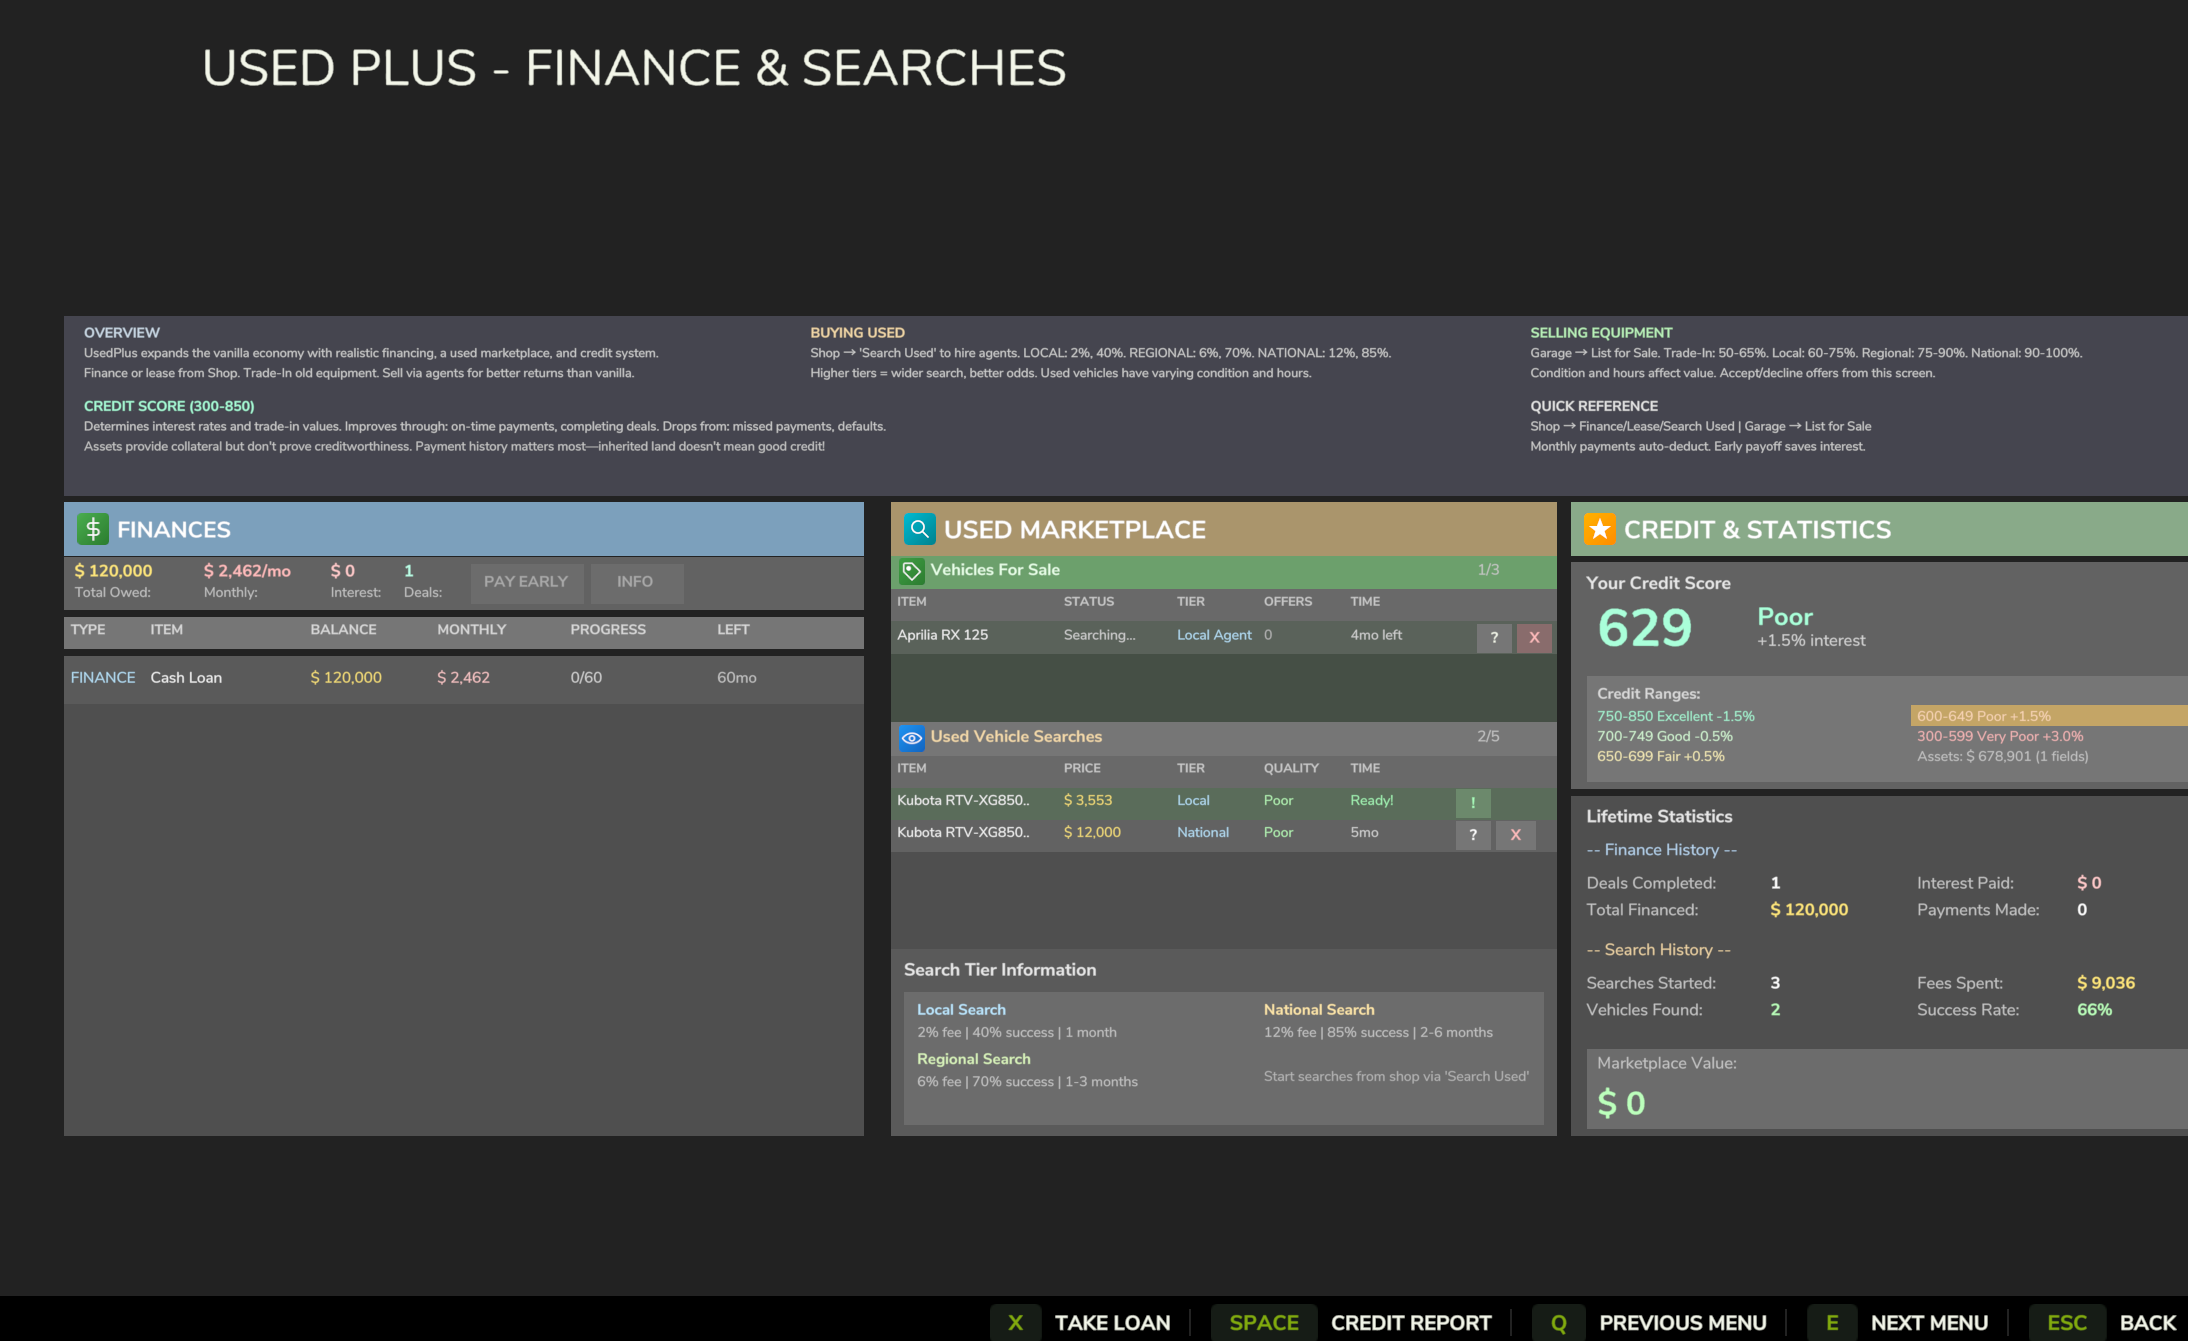Open the CREDIT REPORT
Image resolution: width=2188 pixels, height=1341 pixels.
pyautogui.click(x=1411, y=1322)
